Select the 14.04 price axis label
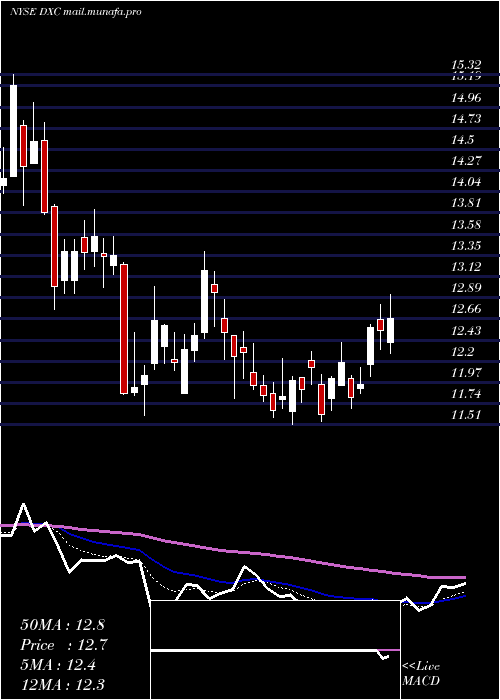 pos(466,182)
